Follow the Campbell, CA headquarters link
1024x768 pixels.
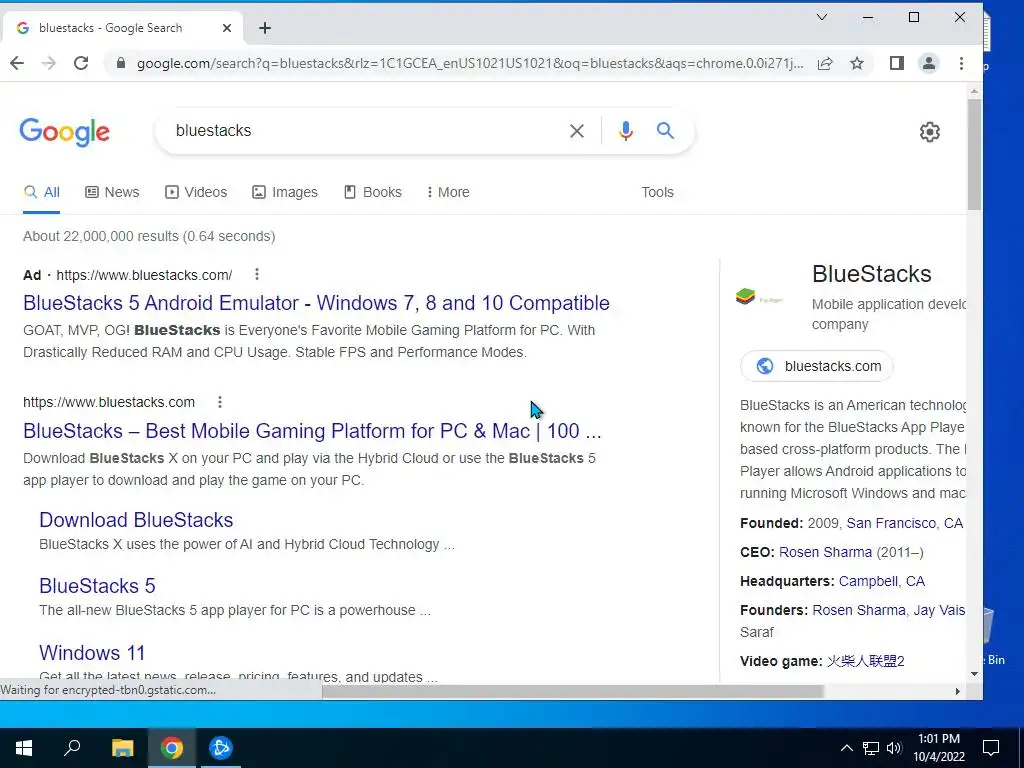click(882, 581)
